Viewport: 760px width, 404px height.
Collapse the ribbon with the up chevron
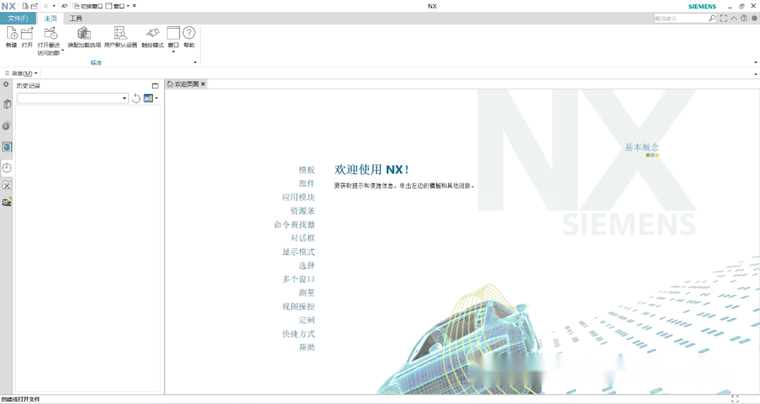click(x=733, y=18)
